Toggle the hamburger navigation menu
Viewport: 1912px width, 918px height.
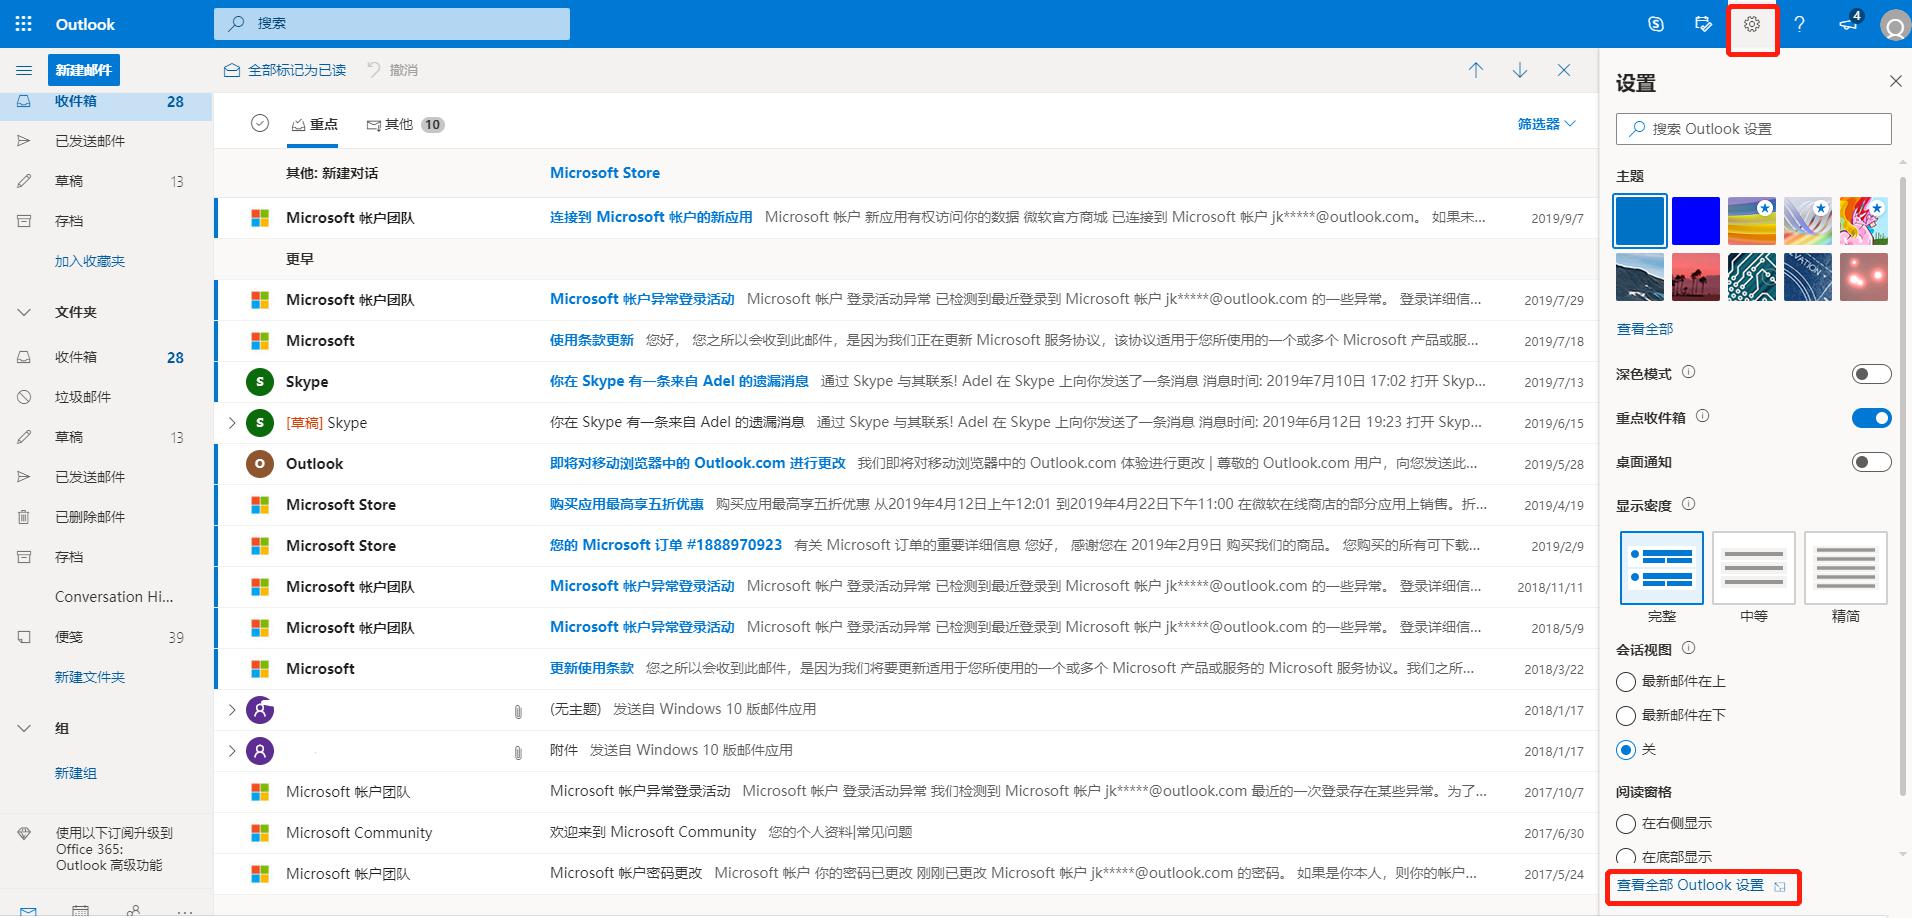[24, 70]
